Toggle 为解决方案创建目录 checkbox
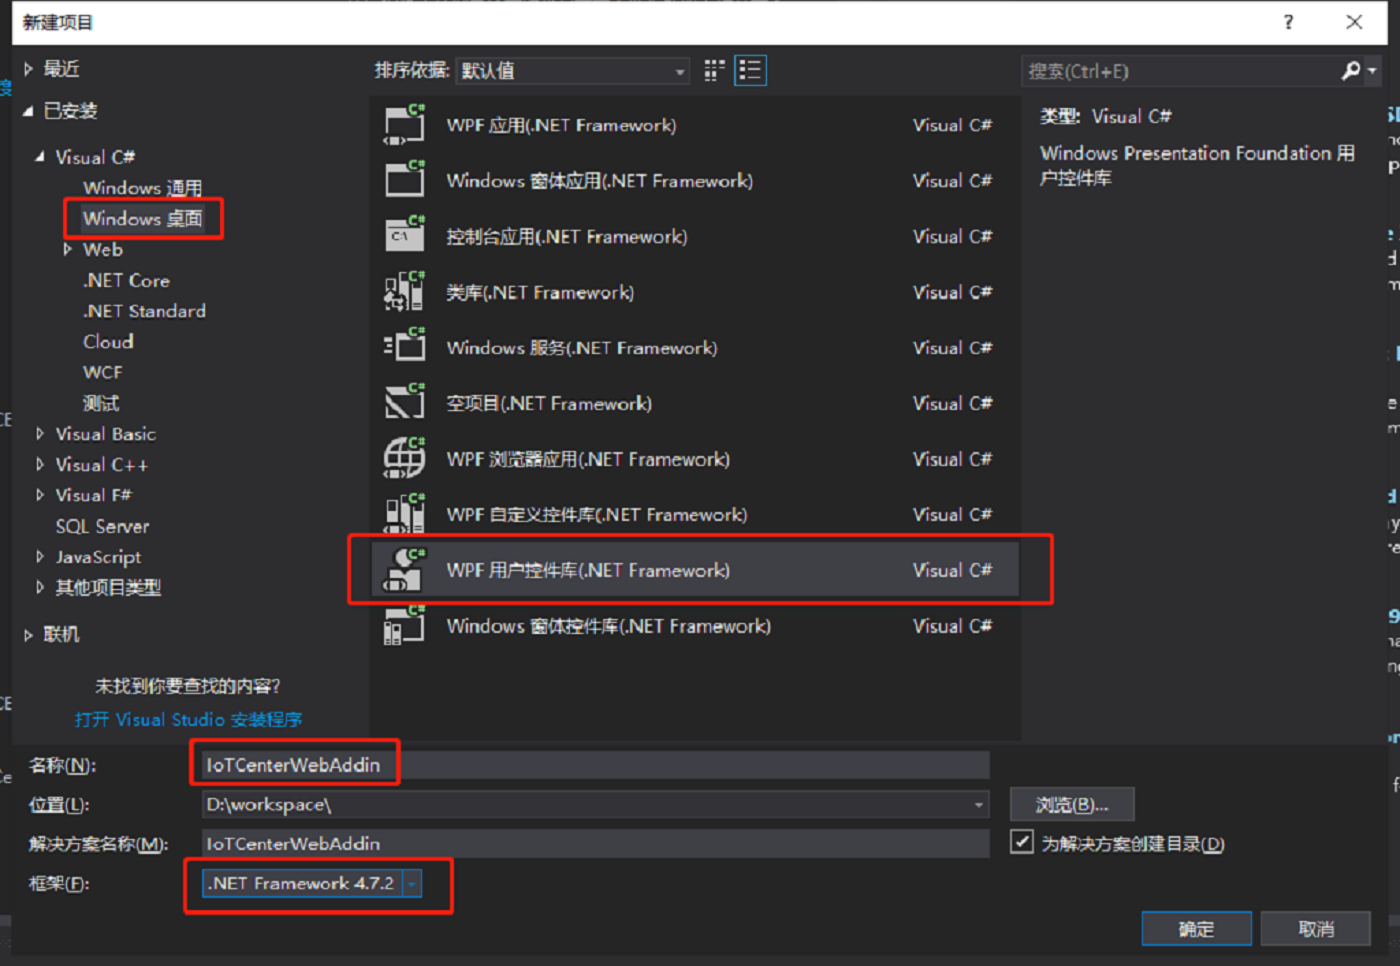Screen dimensions: 1400x966 pos(1021,842)
